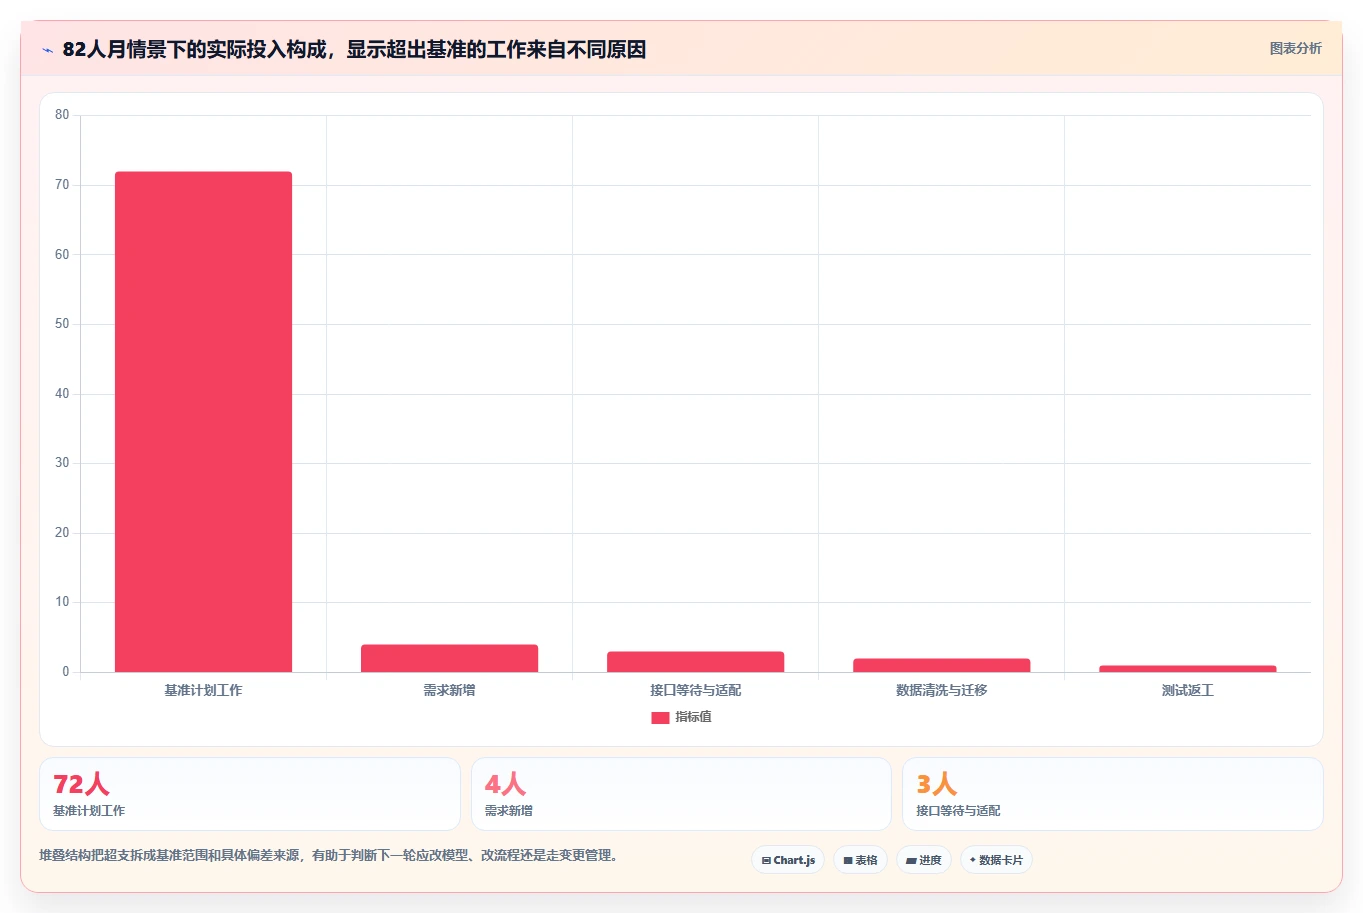The height and width of the screenshot is (913, 1363).
Task: Click the 测试返工 bar
Action: pyautogui.click(x=1187, y=669)
